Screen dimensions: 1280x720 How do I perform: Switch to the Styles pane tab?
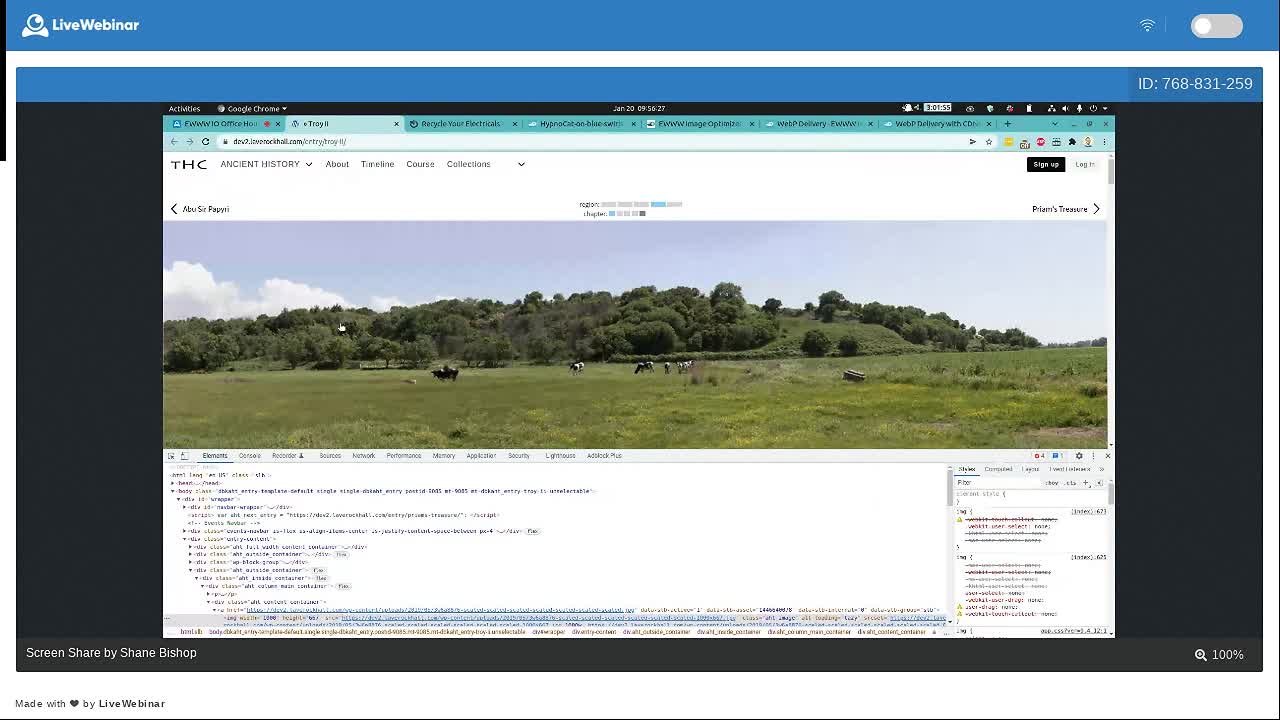(967, 469)
